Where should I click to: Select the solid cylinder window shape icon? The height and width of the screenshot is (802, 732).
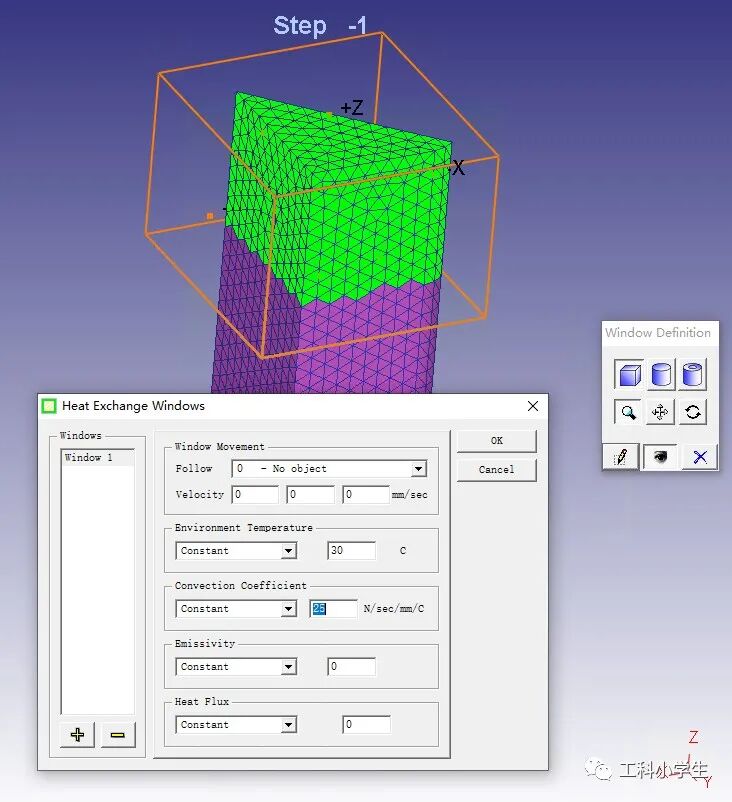(x=661, y=374)
